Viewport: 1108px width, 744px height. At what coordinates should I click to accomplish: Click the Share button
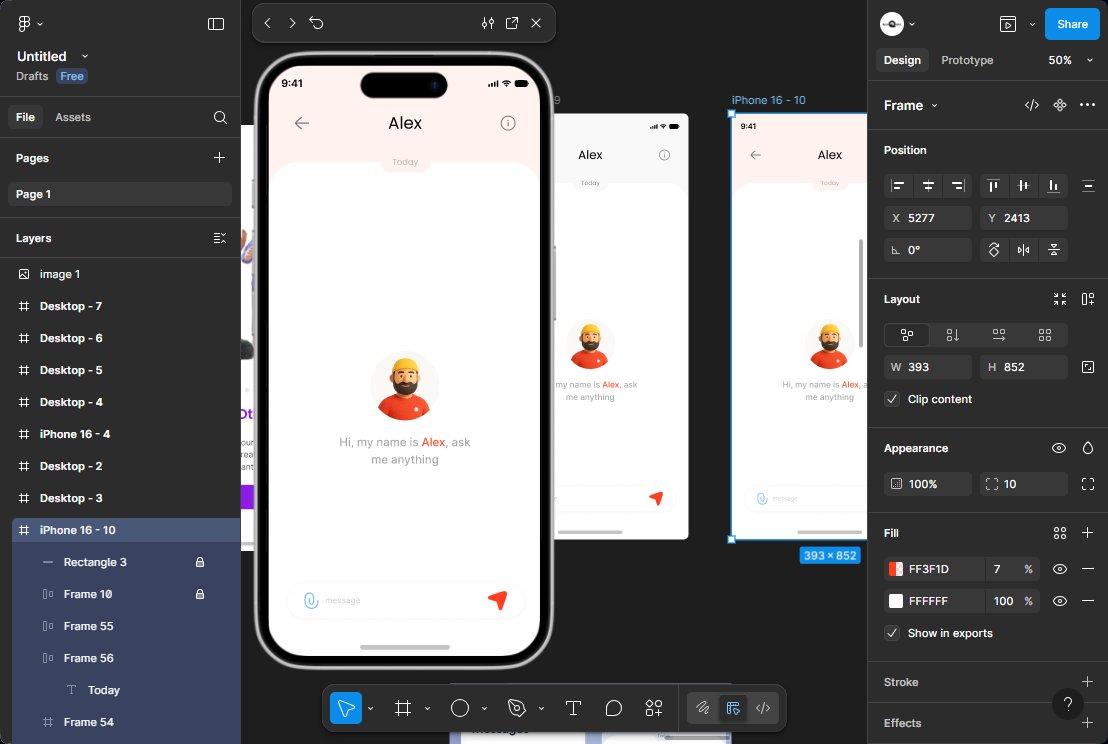(x=1072, y=24)
